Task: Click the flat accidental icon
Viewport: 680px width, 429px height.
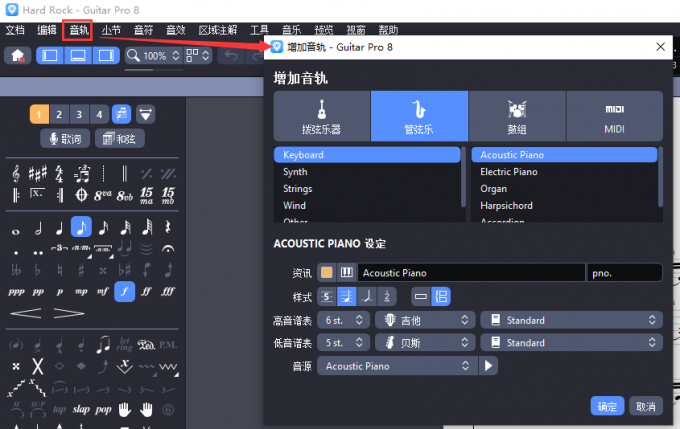Action: tap(38, 270)
